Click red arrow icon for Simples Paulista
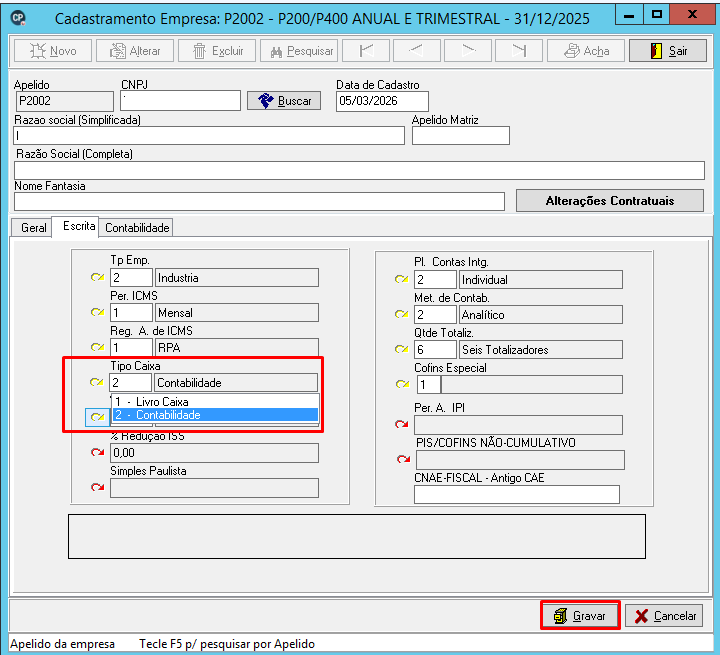 [97, 487]
